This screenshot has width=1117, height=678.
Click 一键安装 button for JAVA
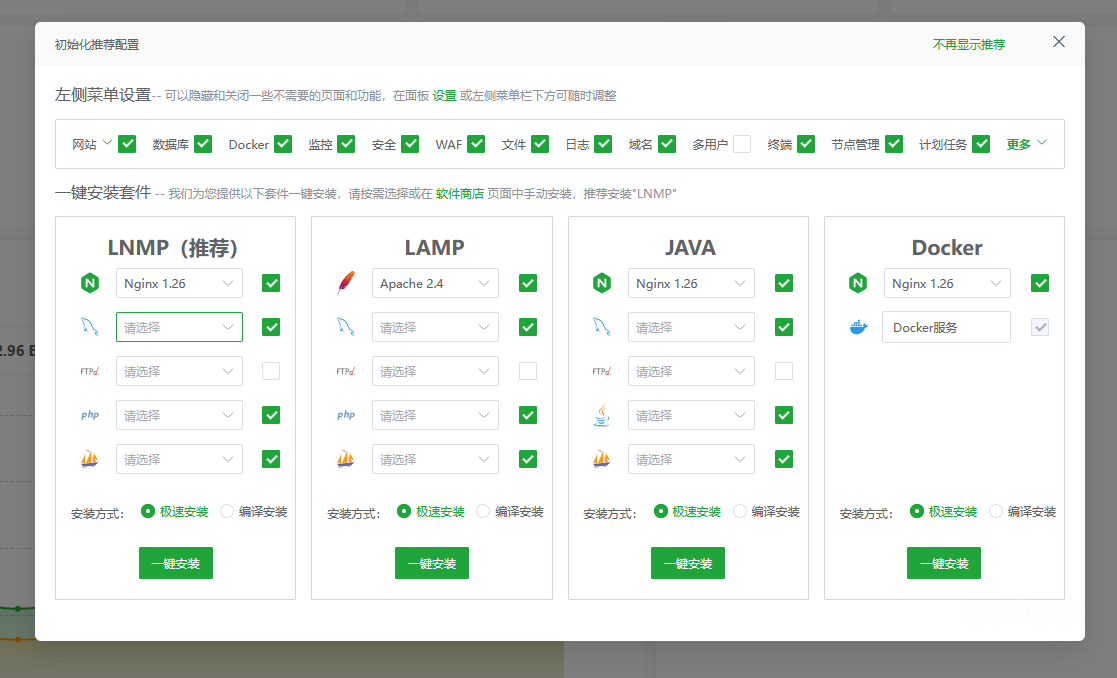pyautogui.click(x=688, y=563)
